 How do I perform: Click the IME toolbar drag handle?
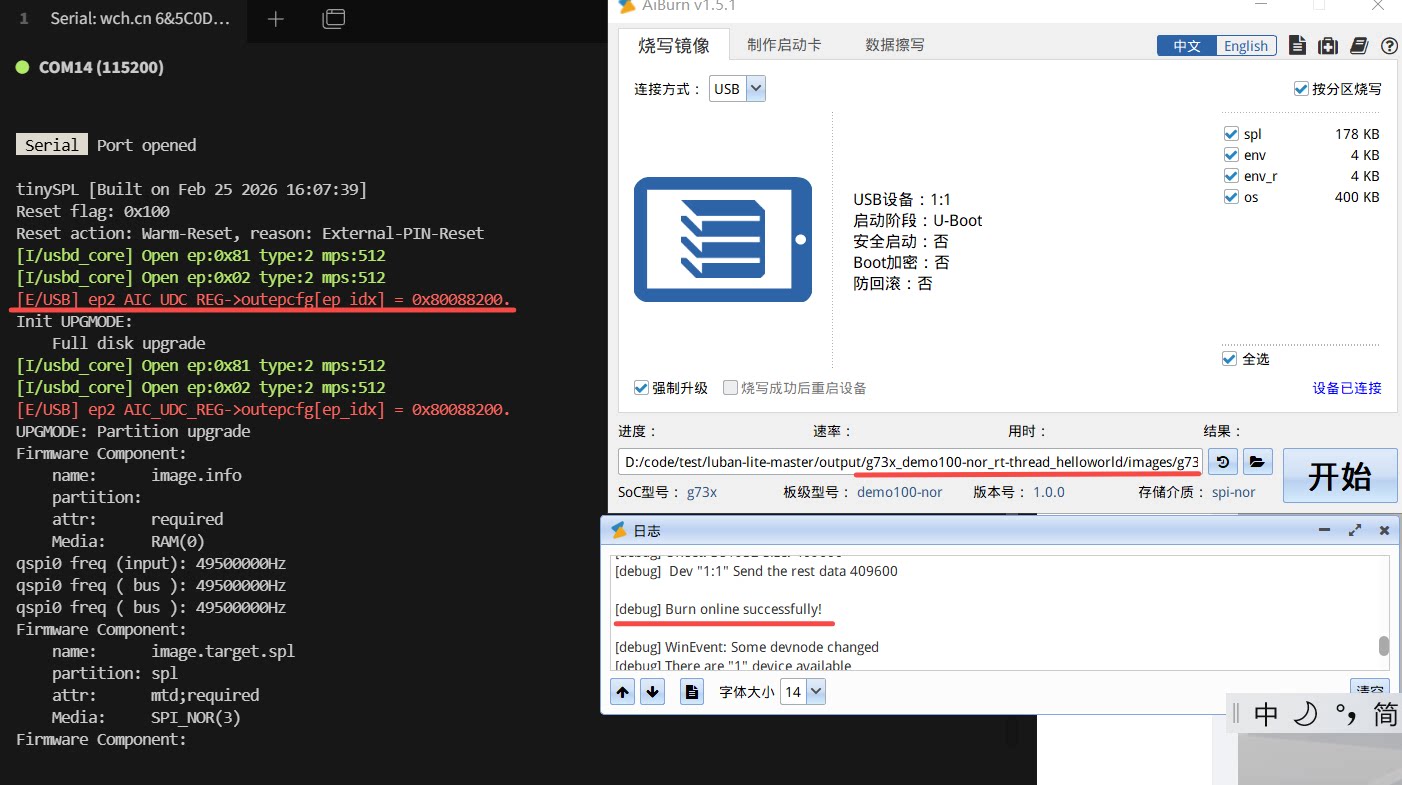coord(1236,714)
